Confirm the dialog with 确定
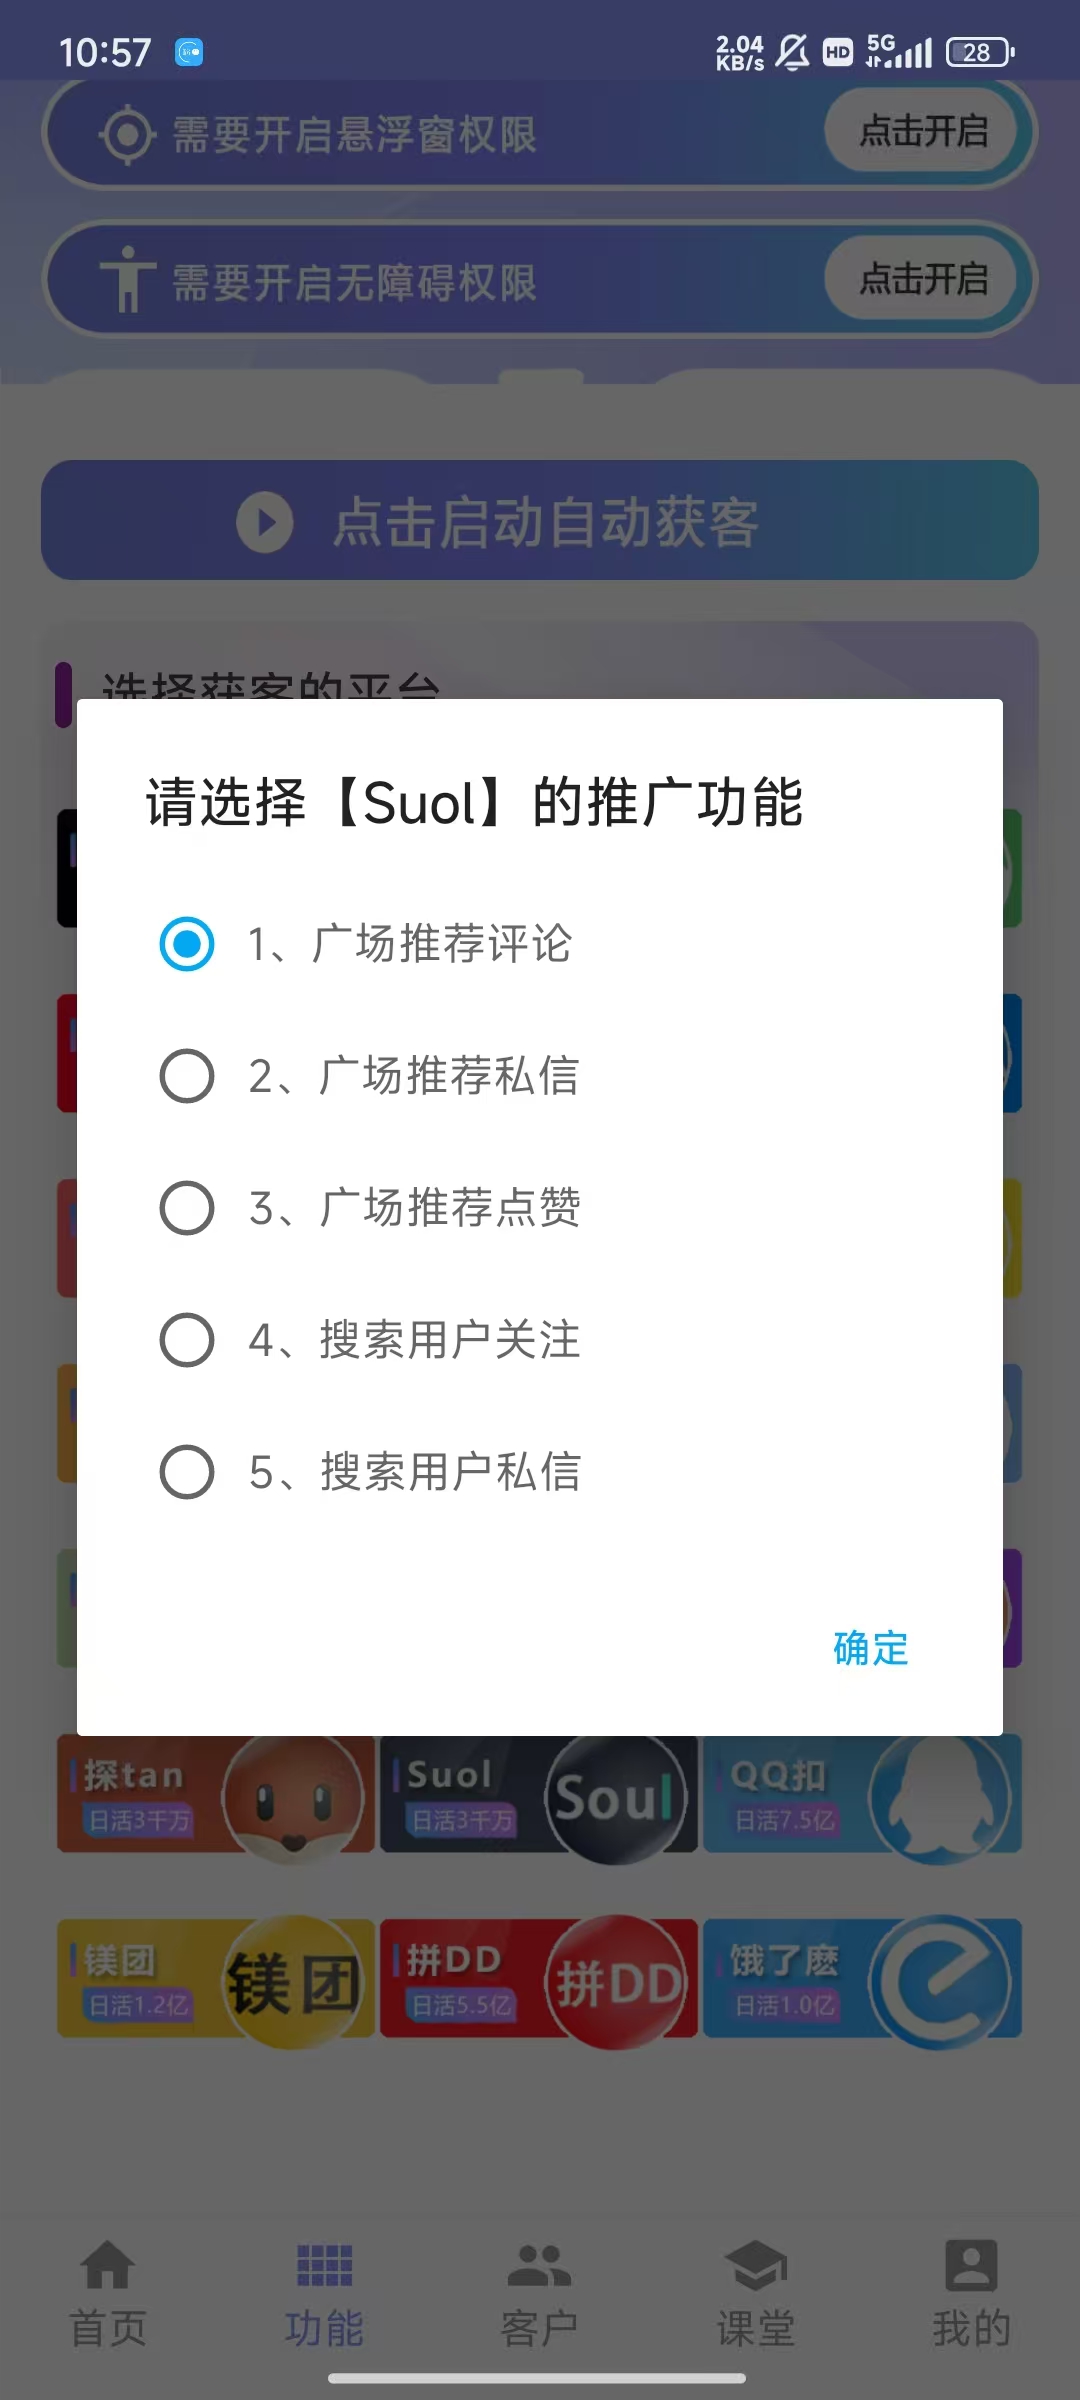The height and width of the screenshot is (2400, 1080). pos(870,1648)
